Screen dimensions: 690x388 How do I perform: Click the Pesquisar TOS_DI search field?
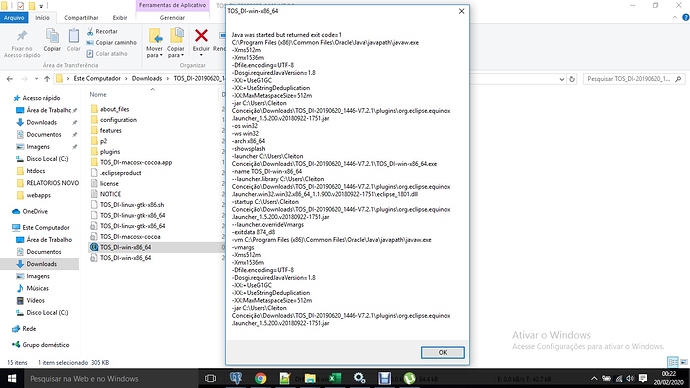click(x=629, y=79)
